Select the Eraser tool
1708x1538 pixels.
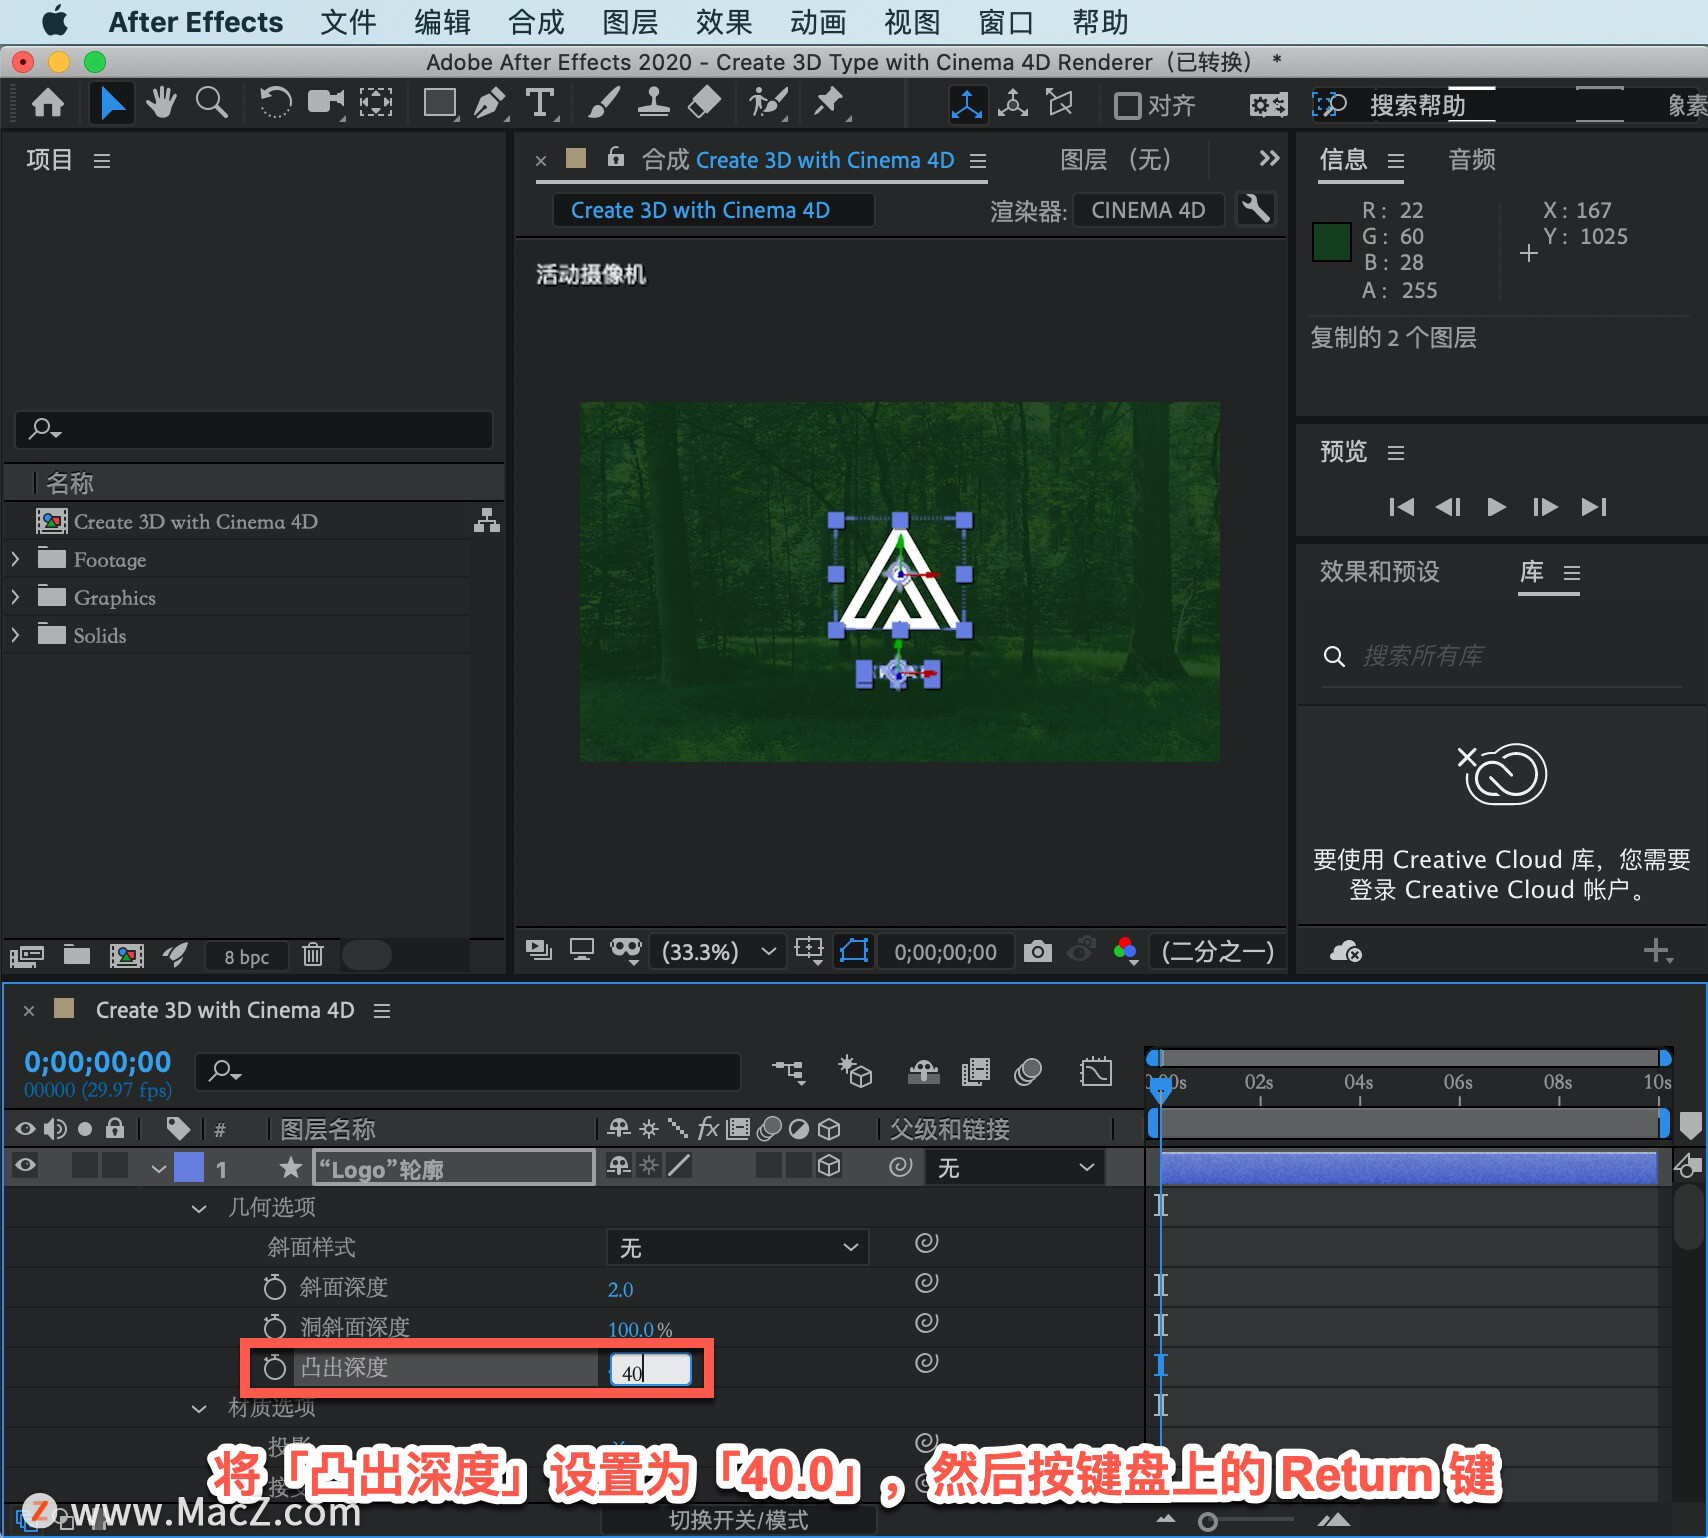click(x=705, y=103)
